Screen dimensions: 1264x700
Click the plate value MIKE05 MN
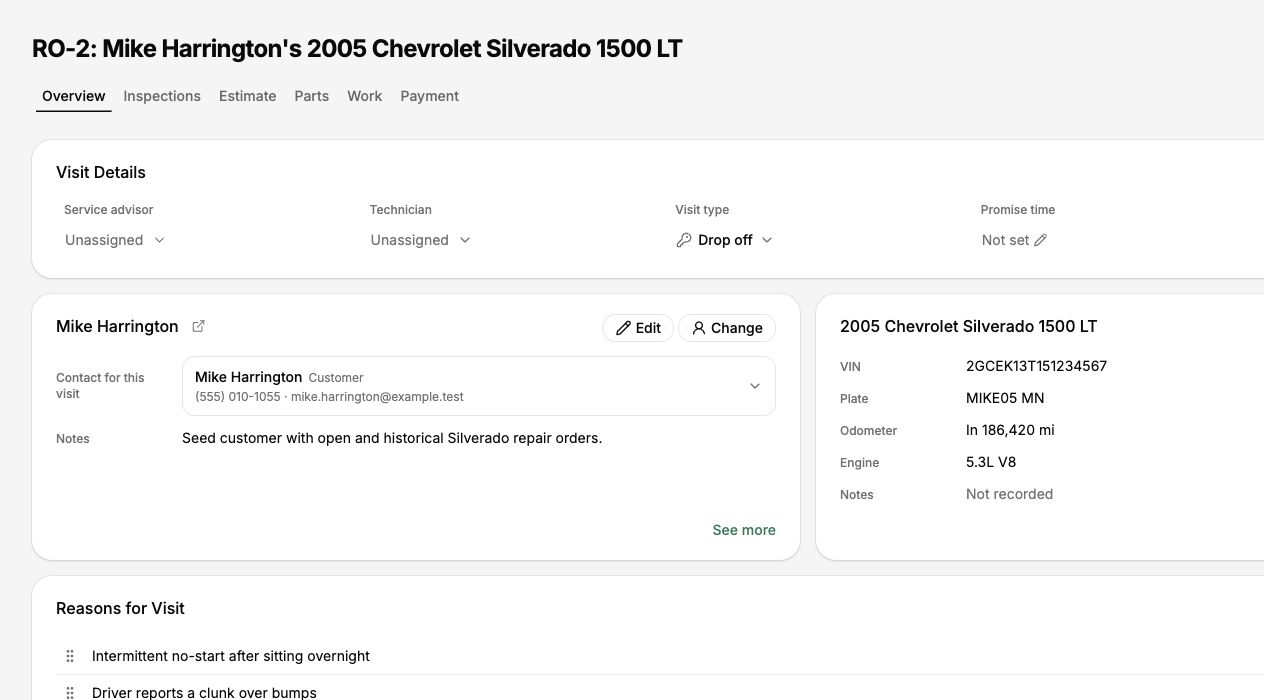(1005, 398)
